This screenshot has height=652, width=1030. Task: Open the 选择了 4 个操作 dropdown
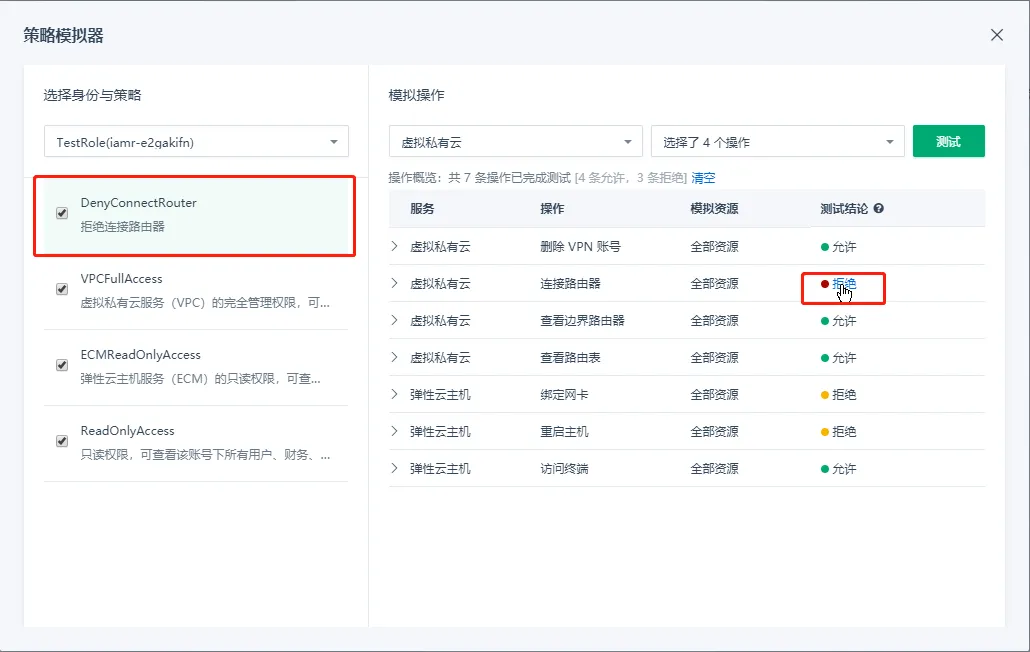(x=777, y=142)
